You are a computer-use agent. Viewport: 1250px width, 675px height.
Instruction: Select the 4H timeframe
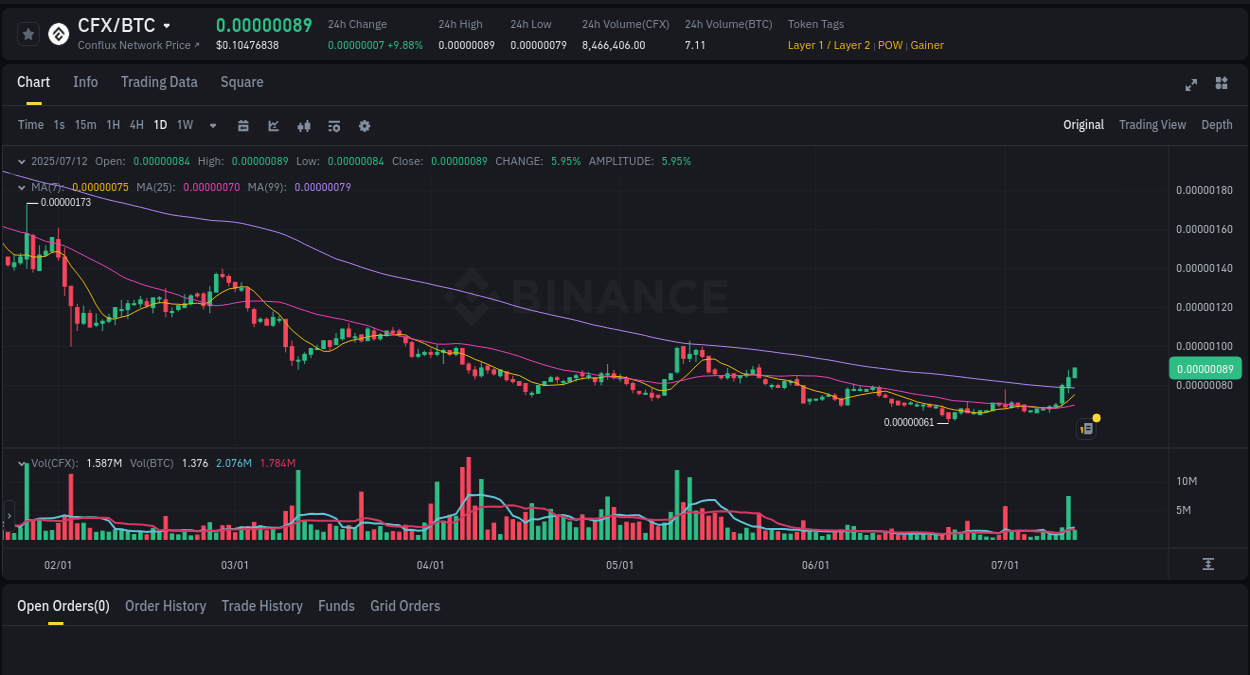coord(136,125)
